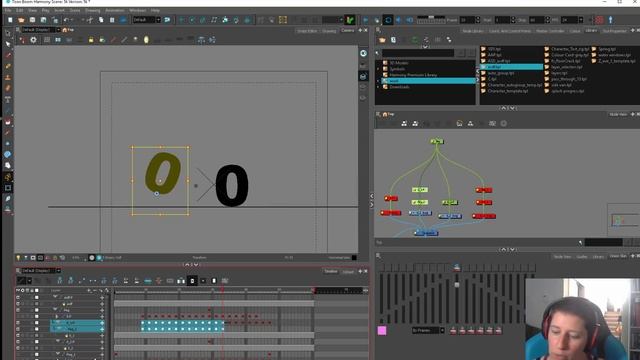Viewport: 640px width, 360px height.
Task: Click the Library search input field
Action: 418,53
